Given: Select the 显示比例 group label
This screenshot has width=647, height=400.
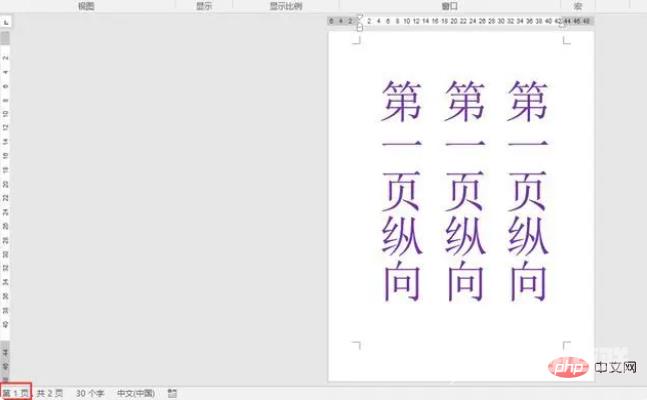Looking at the screenshot, I should [x=284, y=5].
